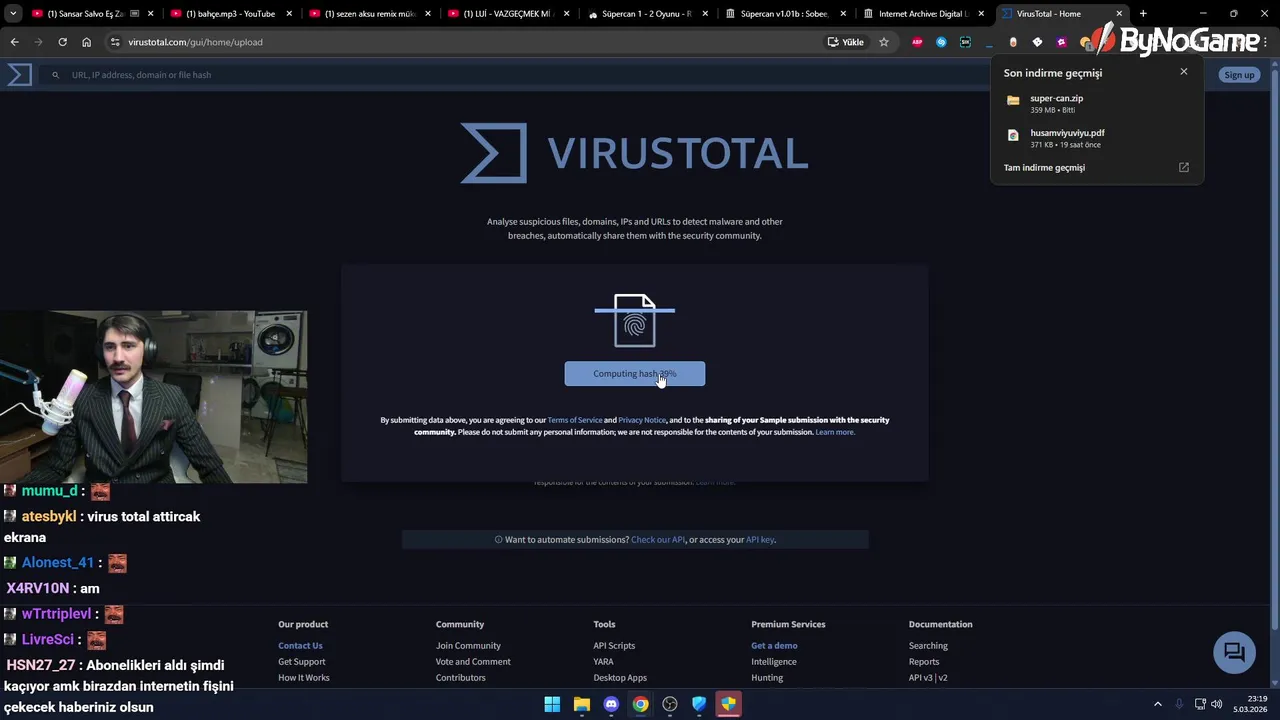Open full download history external-link icon

(x=1184, y=167)
